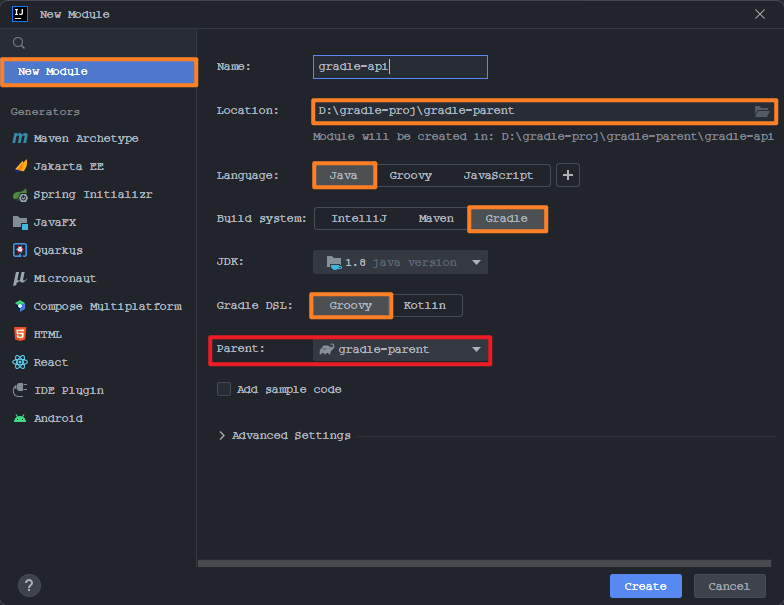Click the Compose Multiplatform icon
The width and height of the screenshot is (784, 605).
pos(20,306)
